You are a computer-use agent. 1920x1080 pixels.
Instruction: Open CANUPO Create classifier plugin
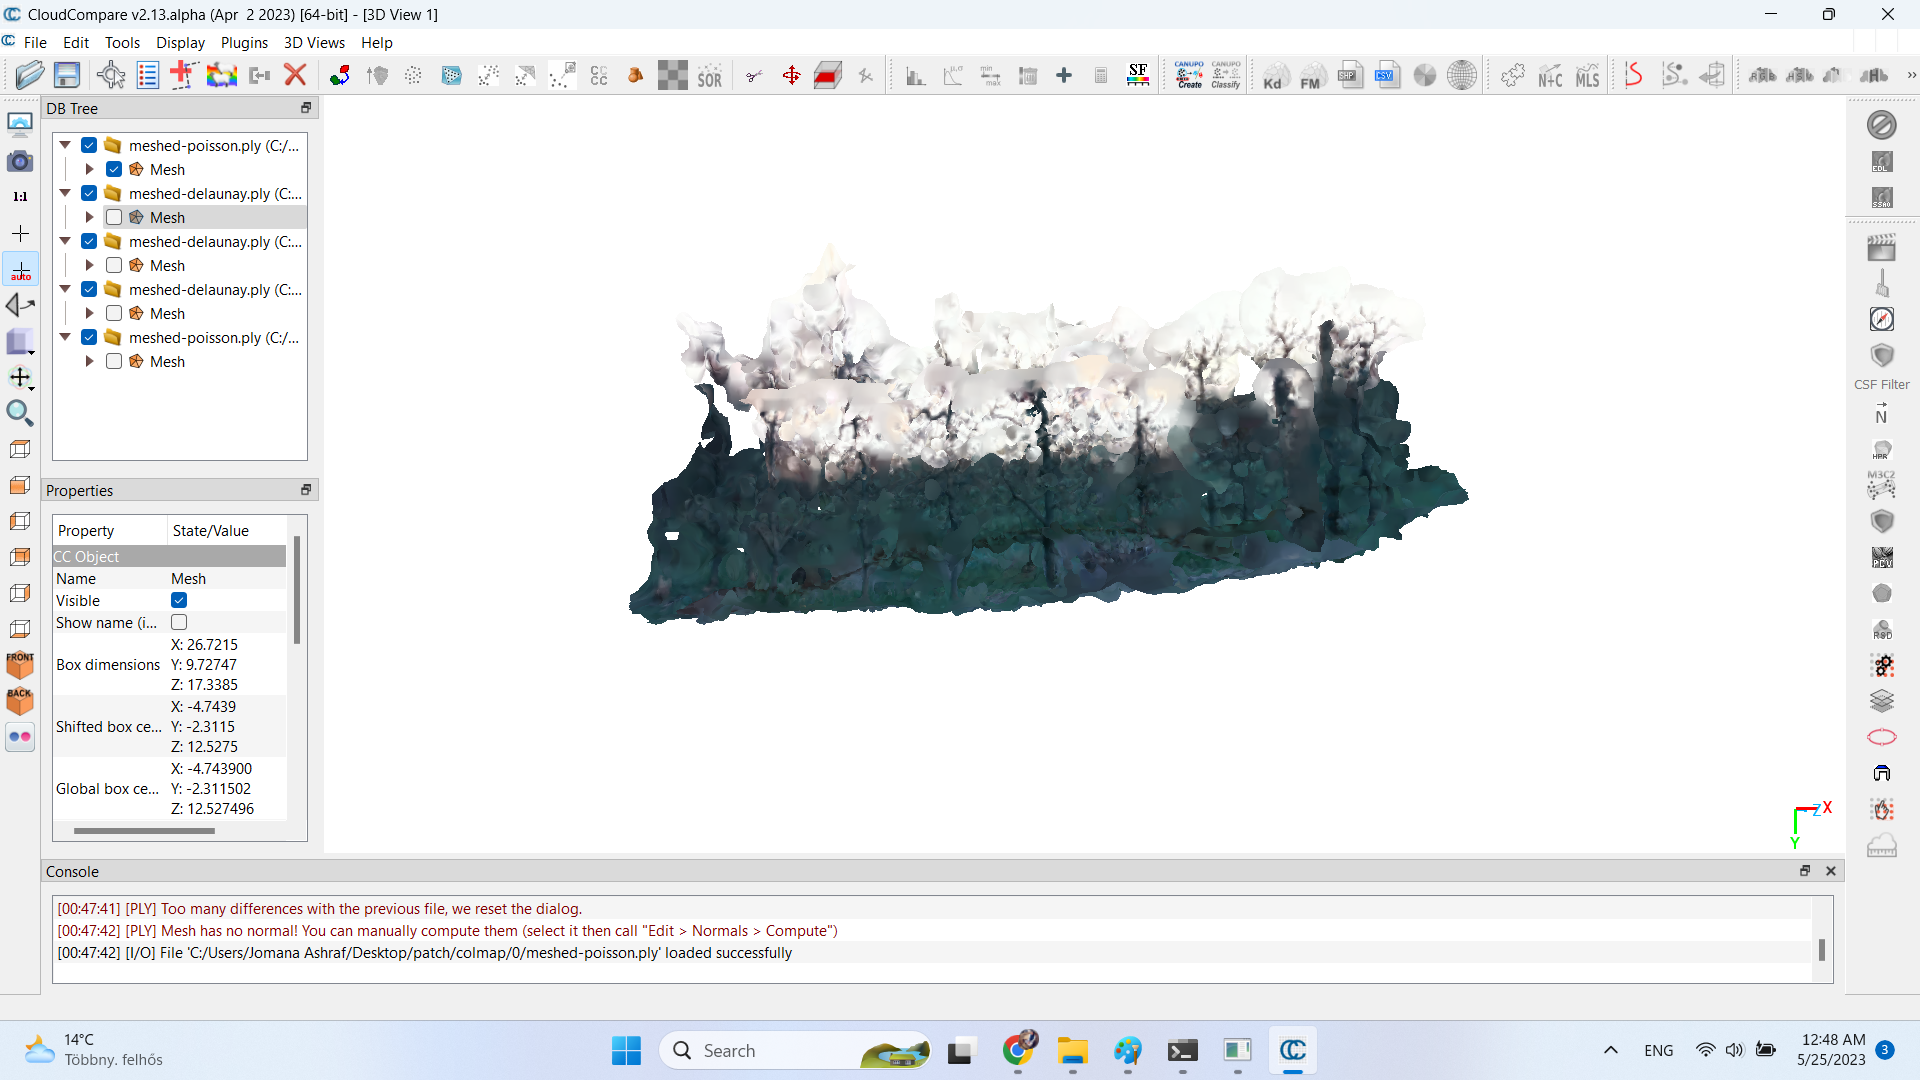(1189, 75)
